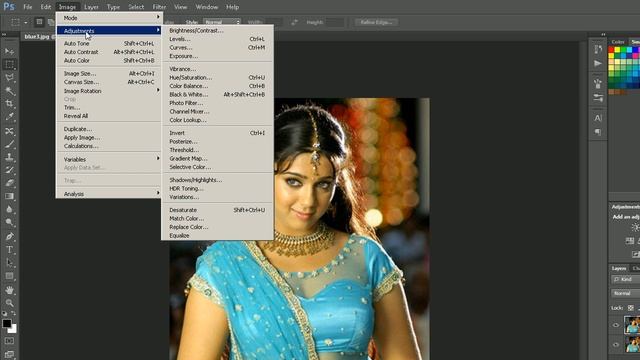The height and width of the screenshot is (360, 640).
Task: Select the Rectangle shape tool
Action: (x=9, y=276)
